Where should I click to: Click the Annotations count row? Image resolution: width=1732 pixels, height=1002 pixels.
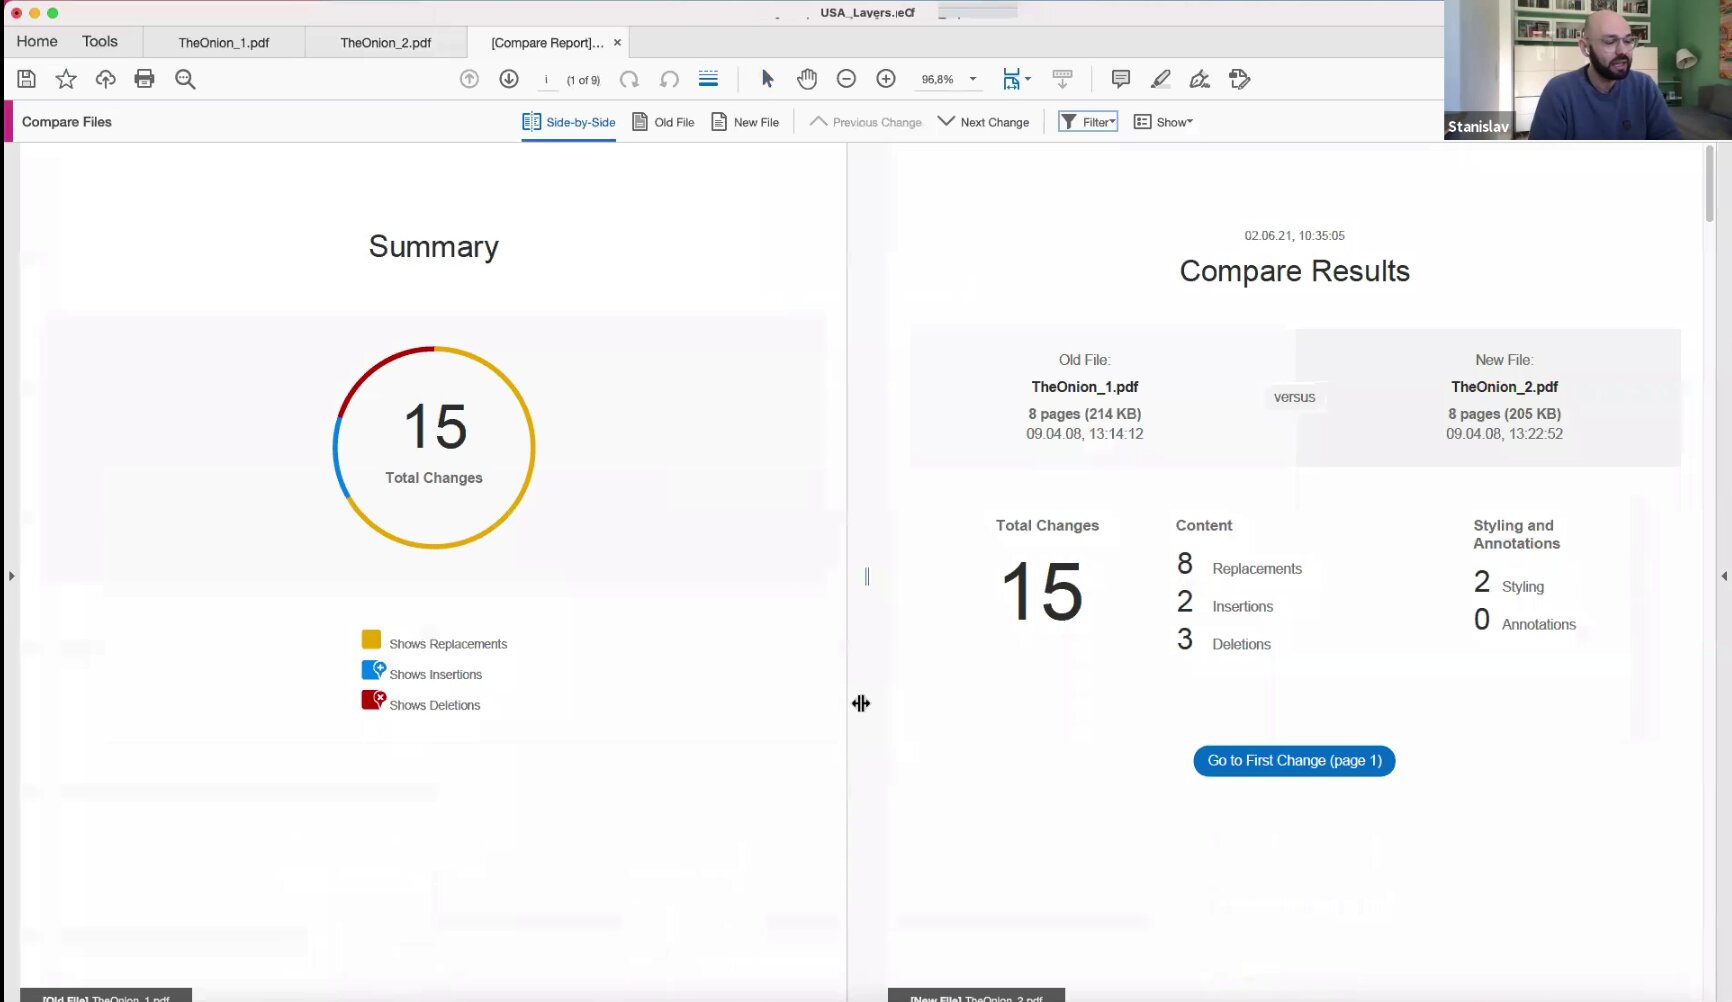point(1525,621)
